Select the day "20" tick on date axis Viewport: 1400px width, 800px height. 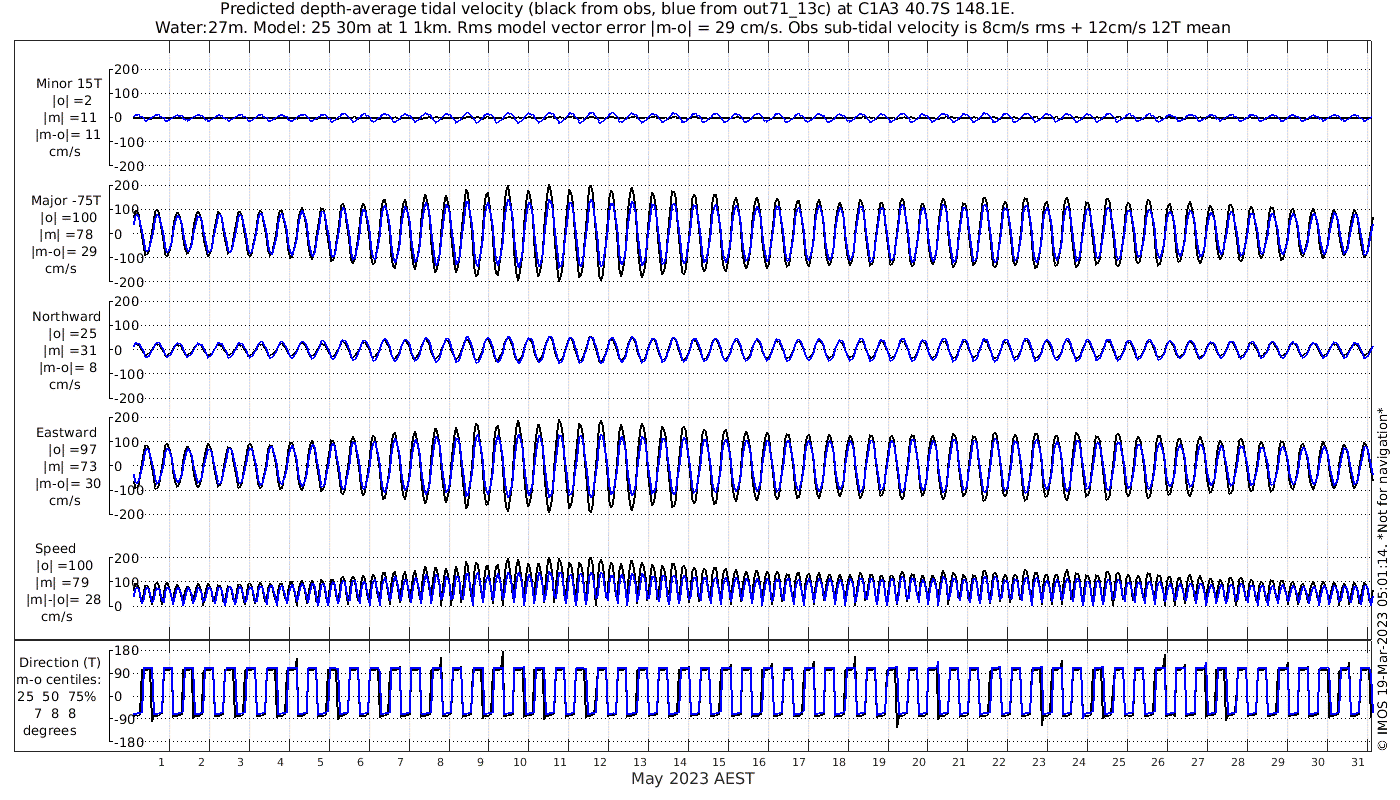click(x=919, y=762)
